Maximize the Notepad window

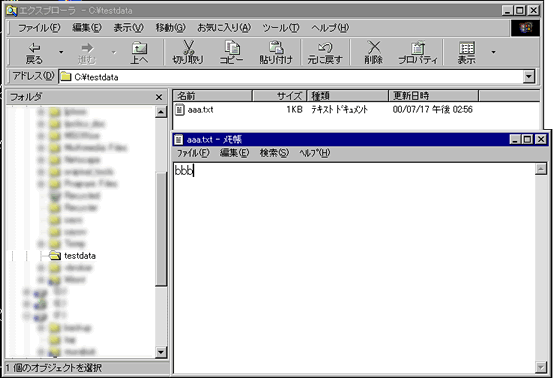coord(528,139)
